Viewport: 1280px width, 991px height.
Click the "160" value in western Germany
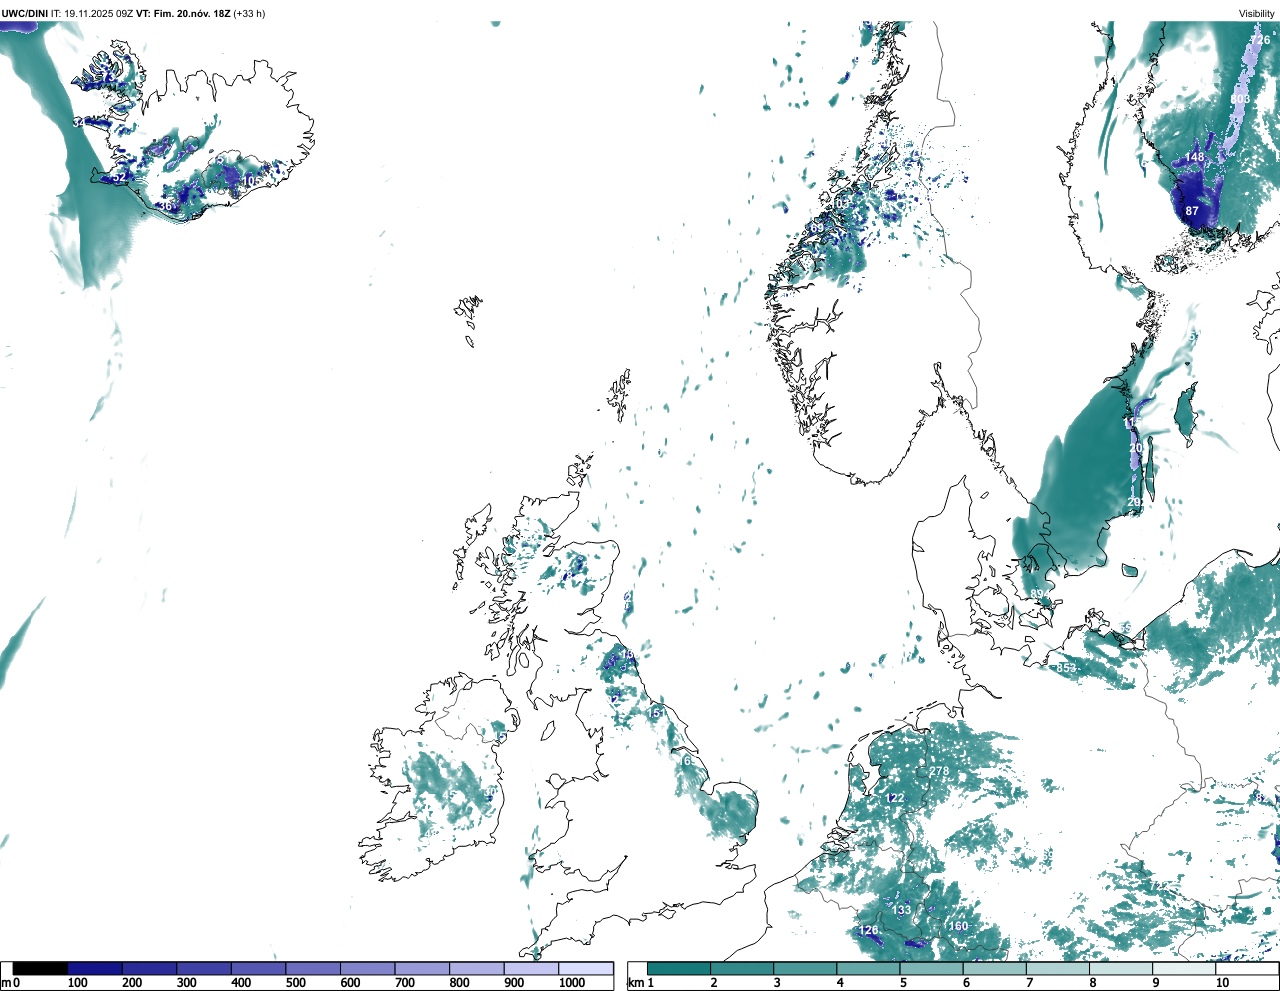[x=958, y=926]
